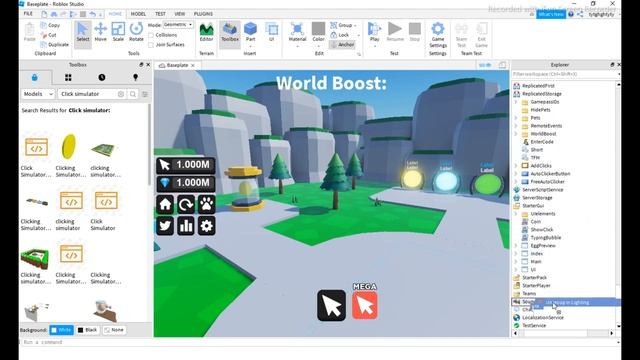Click the in-game stats bar chart icon
The height and width of the screenshot is (360, 640).
point(186,226)
